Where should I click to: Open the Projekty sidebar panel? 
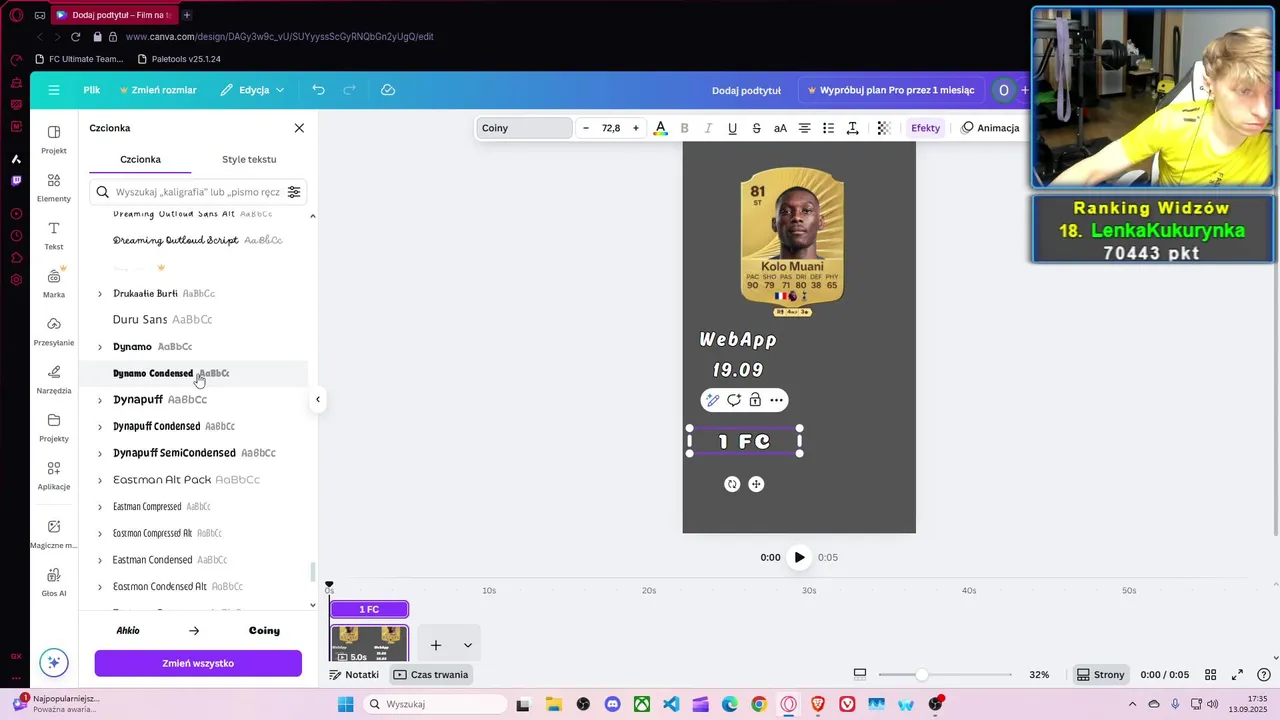(54, 427)
